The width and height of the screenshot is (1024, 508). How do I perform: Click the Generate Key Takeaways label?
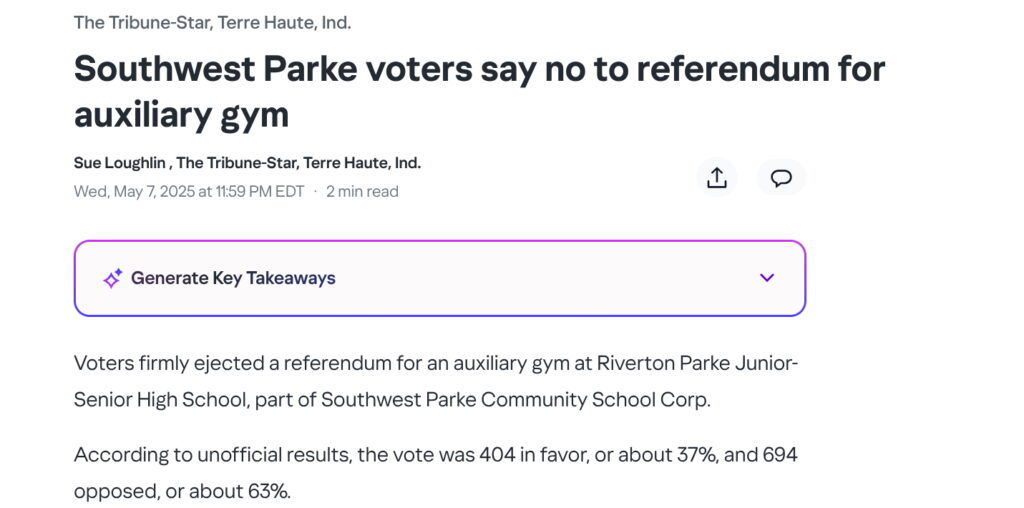[x=233, y=278]
